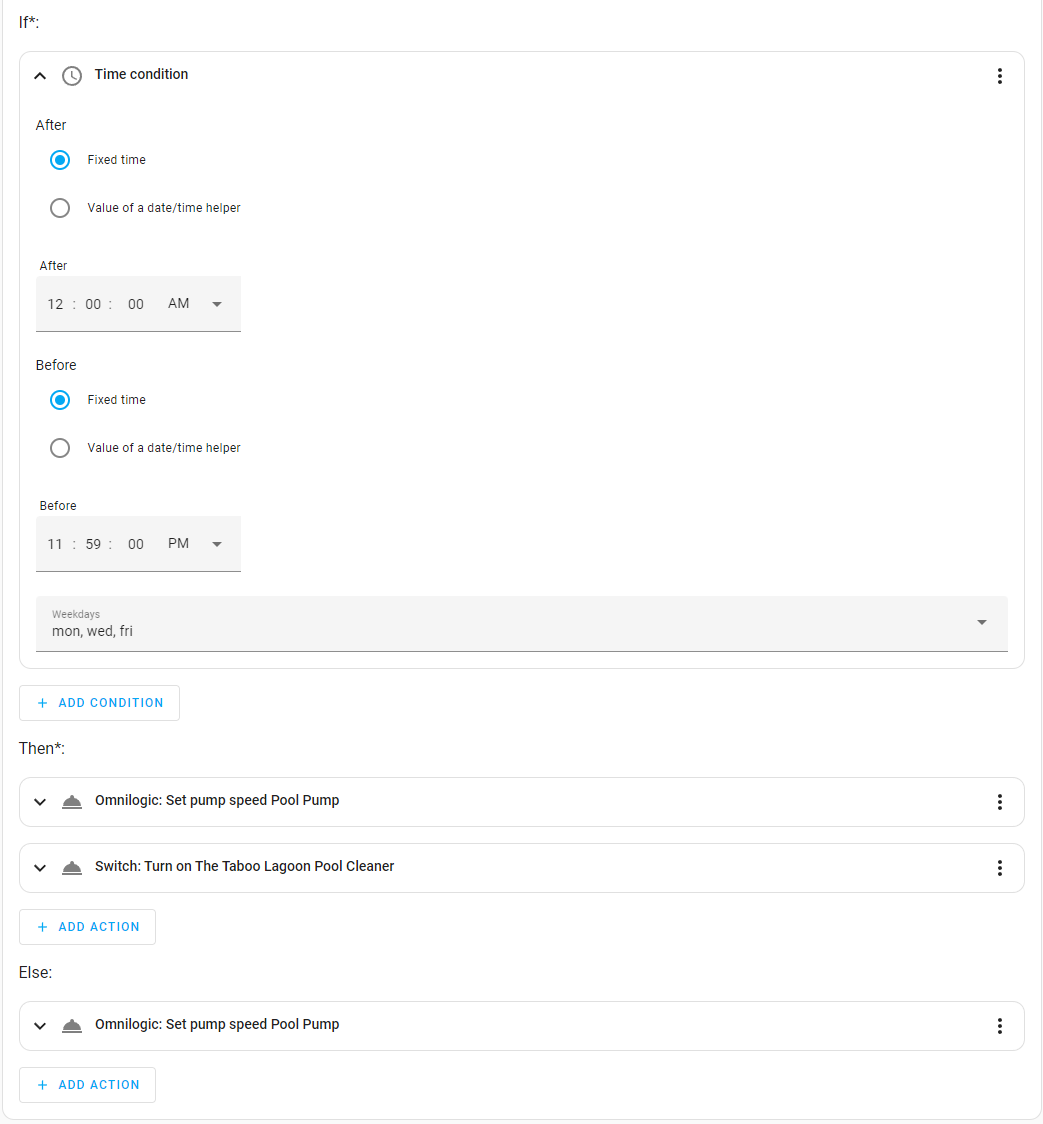This screenshot has width=1043, height=1124.
Task: Open the Time condition overflow menu
Action: [999, 75]
